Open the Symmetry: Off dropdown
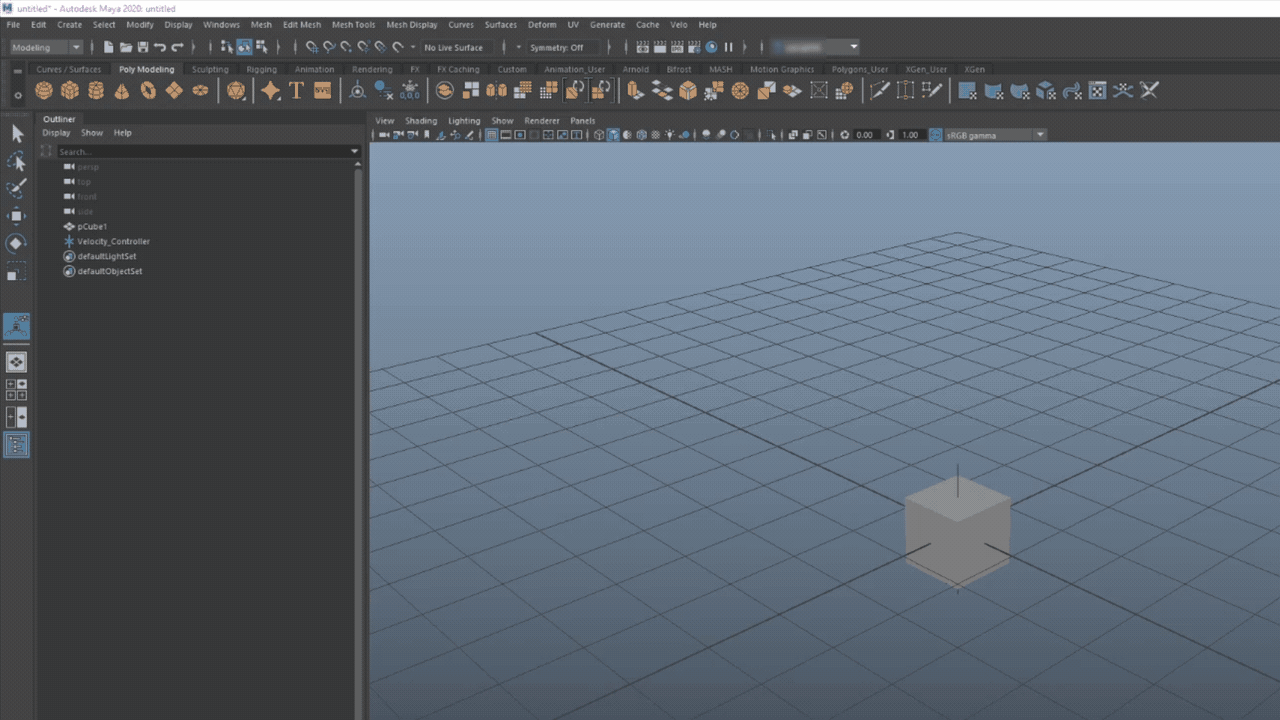Screen dimensions: 1280x720 [x=564, y=47]
